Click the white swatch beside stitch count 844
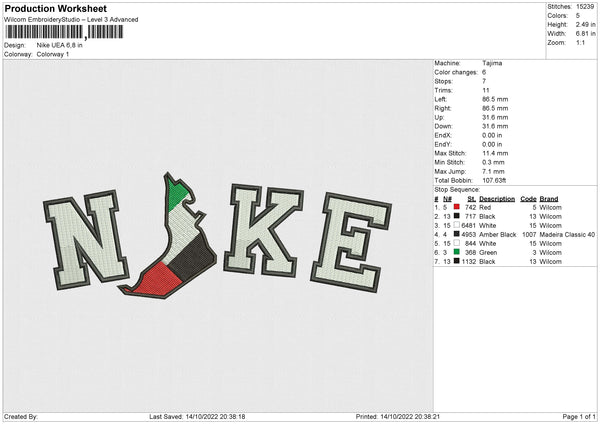This screenshot has width=600, height=424. pos(457,243)
